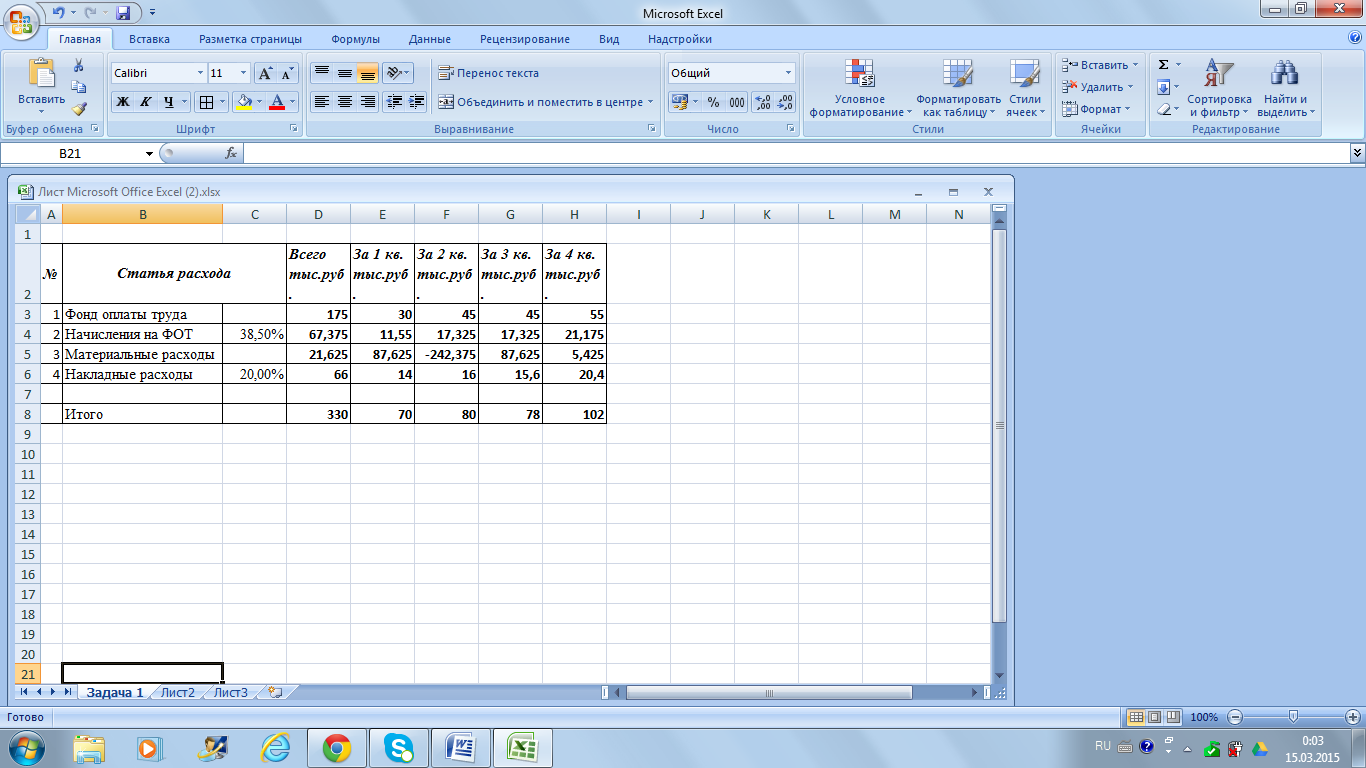Toggle Bold (Ж) formatting
Image resolution: width=1366 pixels, height=768 pixels.
(x=123, y=102)
